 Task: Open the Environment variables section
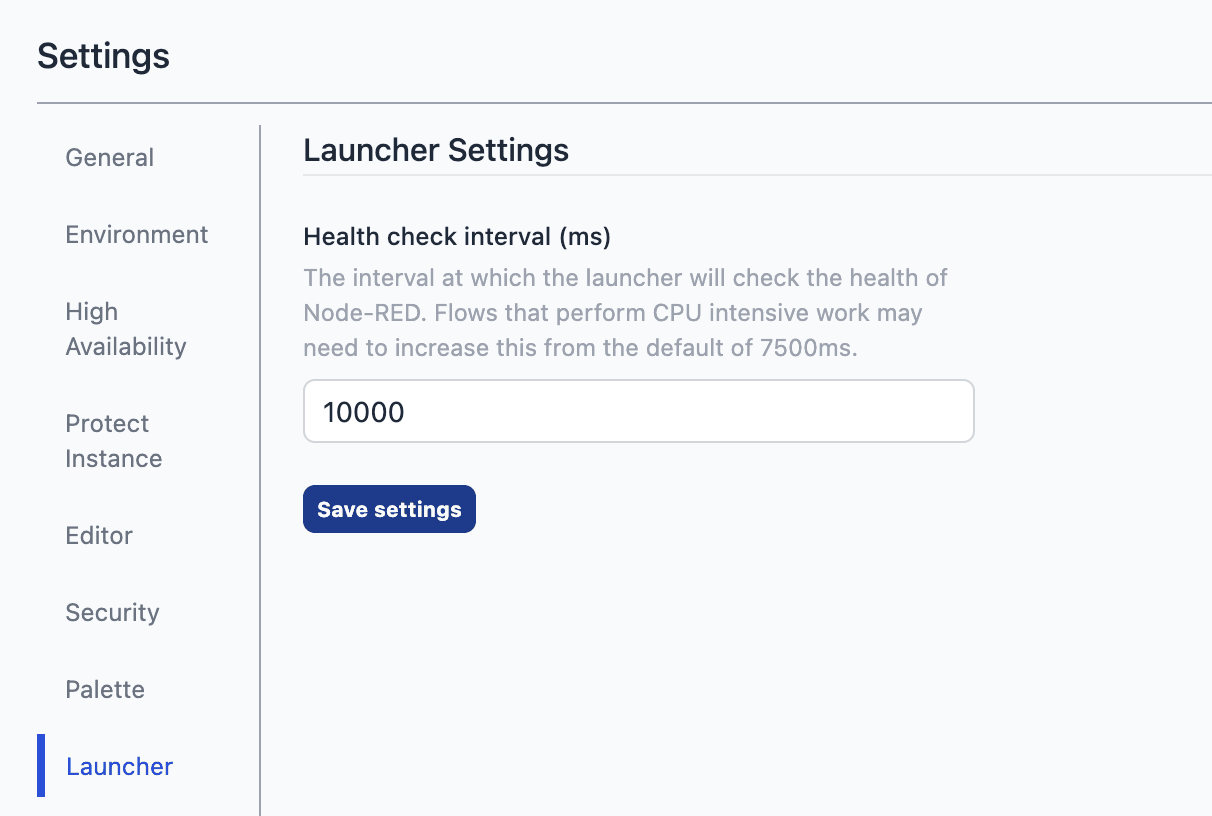[136, 234]
